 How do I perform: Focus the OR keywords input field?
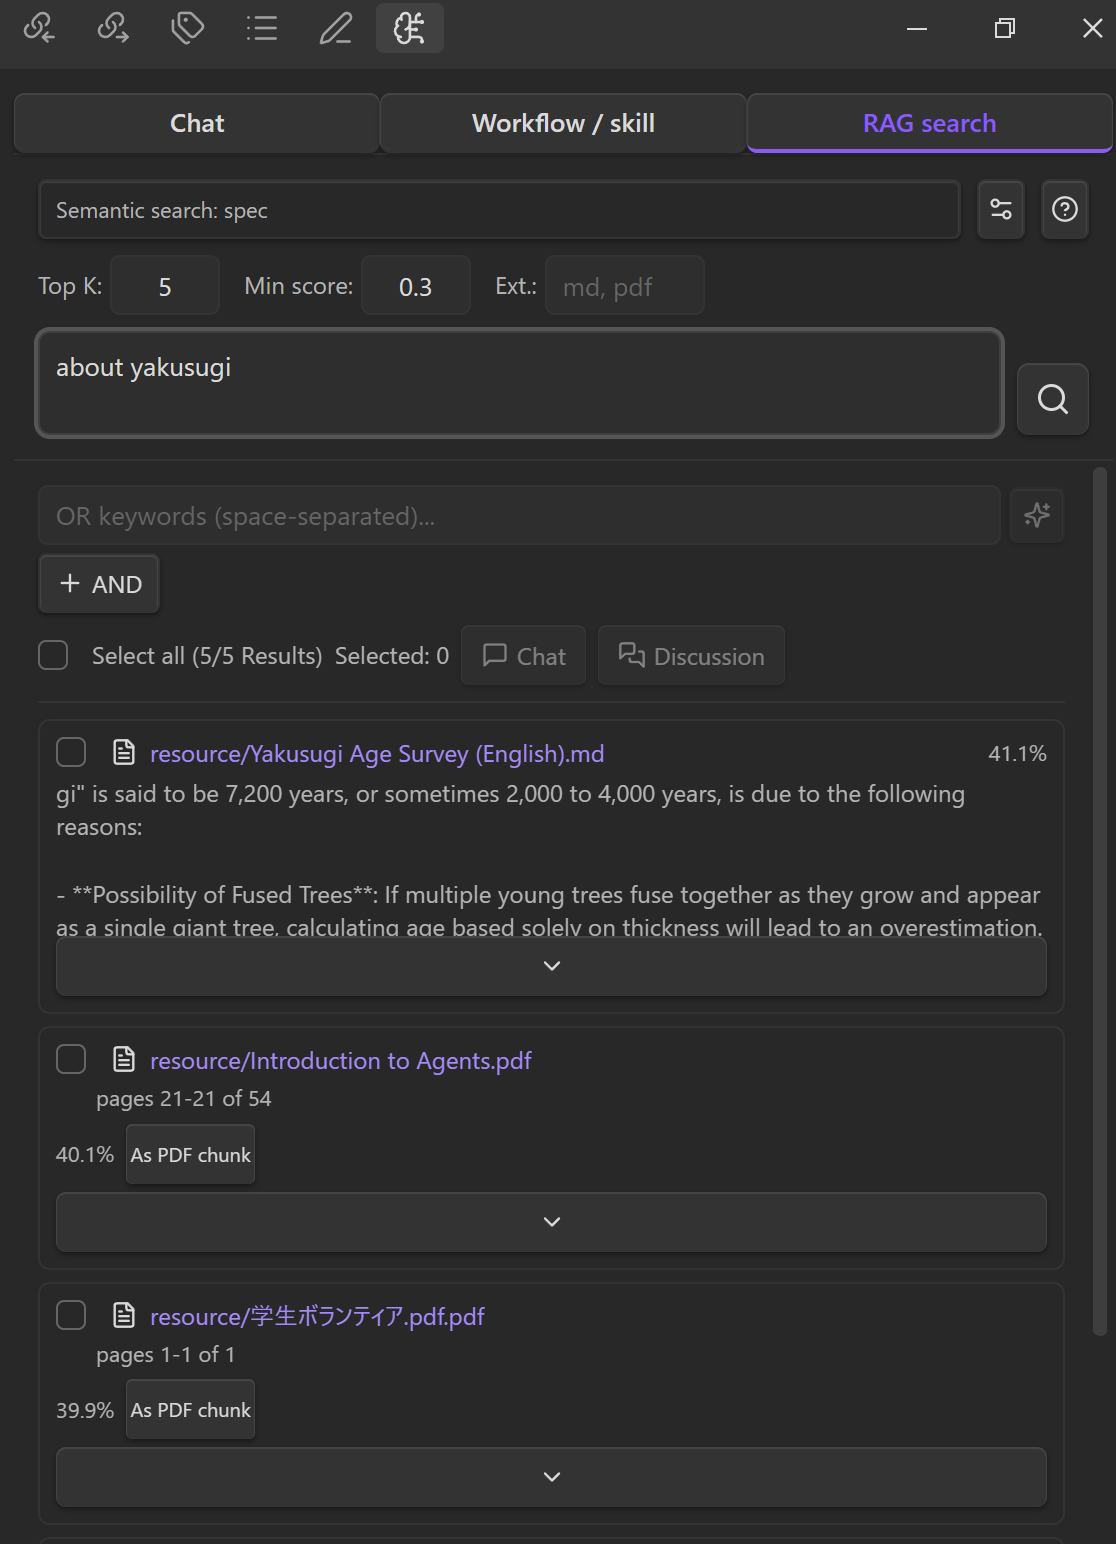(519, 516)
